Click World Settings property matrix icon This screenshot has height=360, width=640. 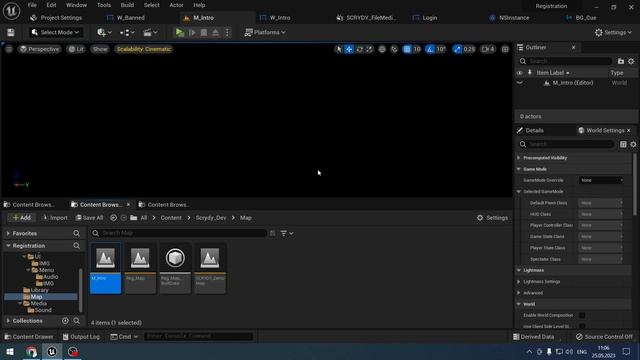coord(623,144)
